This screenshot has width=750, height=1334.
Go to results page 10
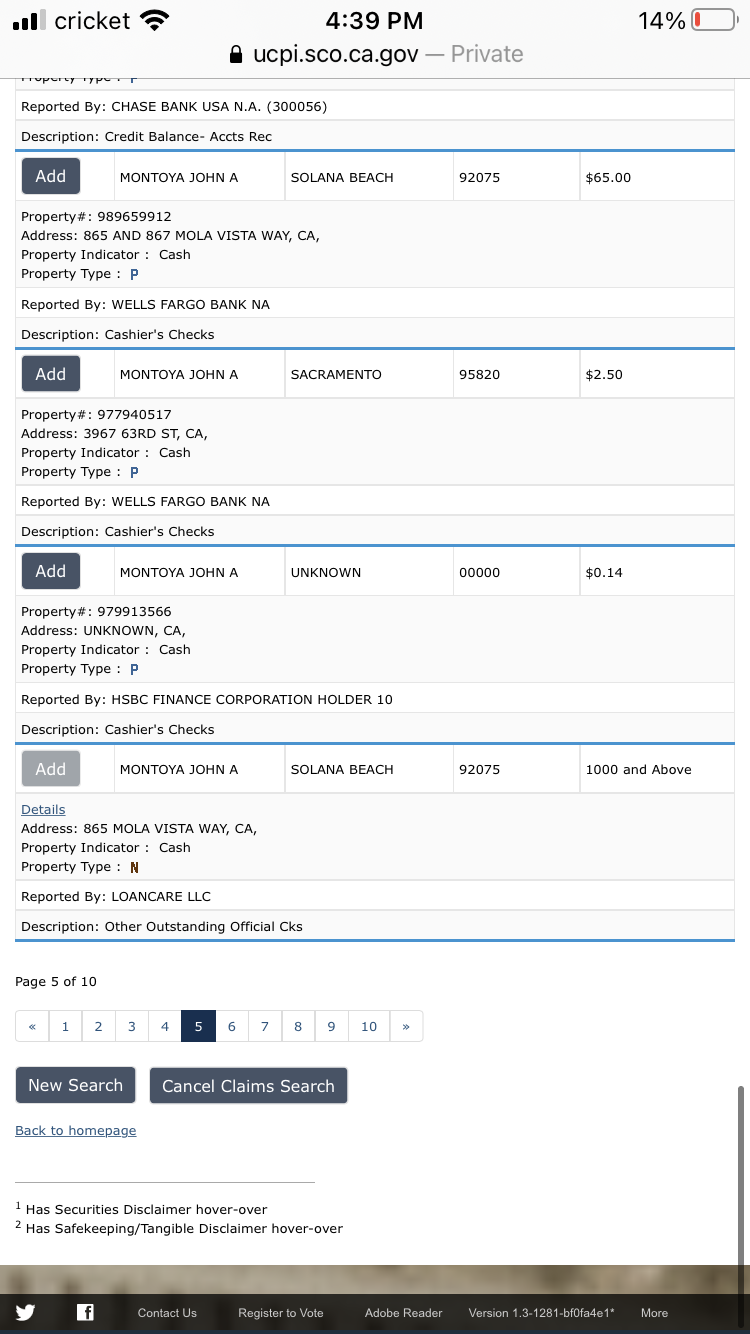(x=368, y=1026)
